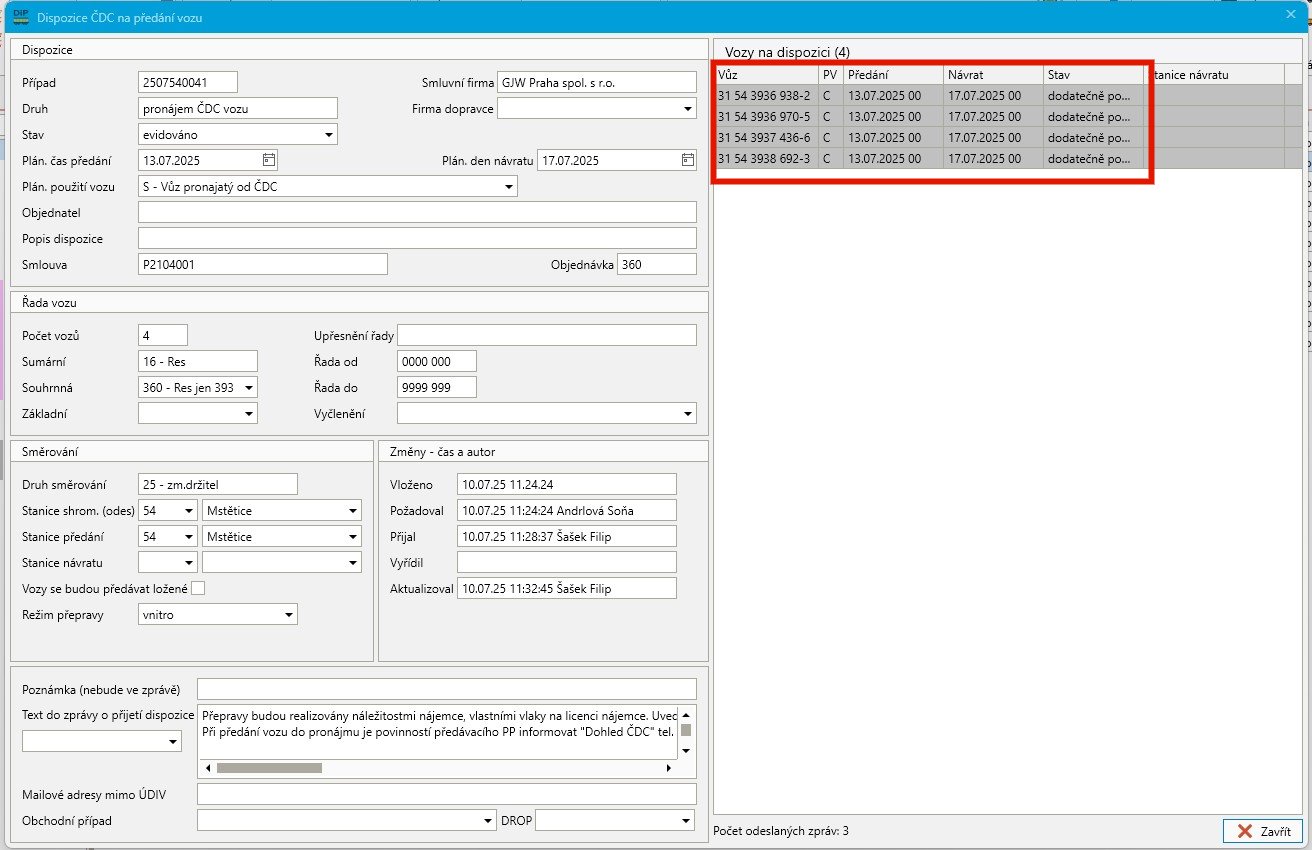Open calendar picker for Plán. den návratu
Viewport: 1312px width, 850px height.
[687, 160]
